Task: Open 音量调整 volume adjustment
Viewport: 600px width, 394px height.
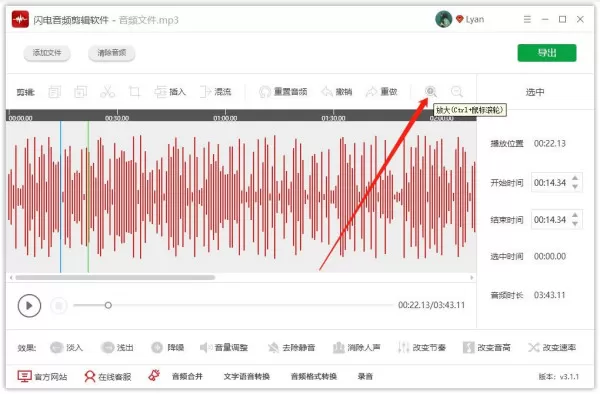Action: [224, 348]
